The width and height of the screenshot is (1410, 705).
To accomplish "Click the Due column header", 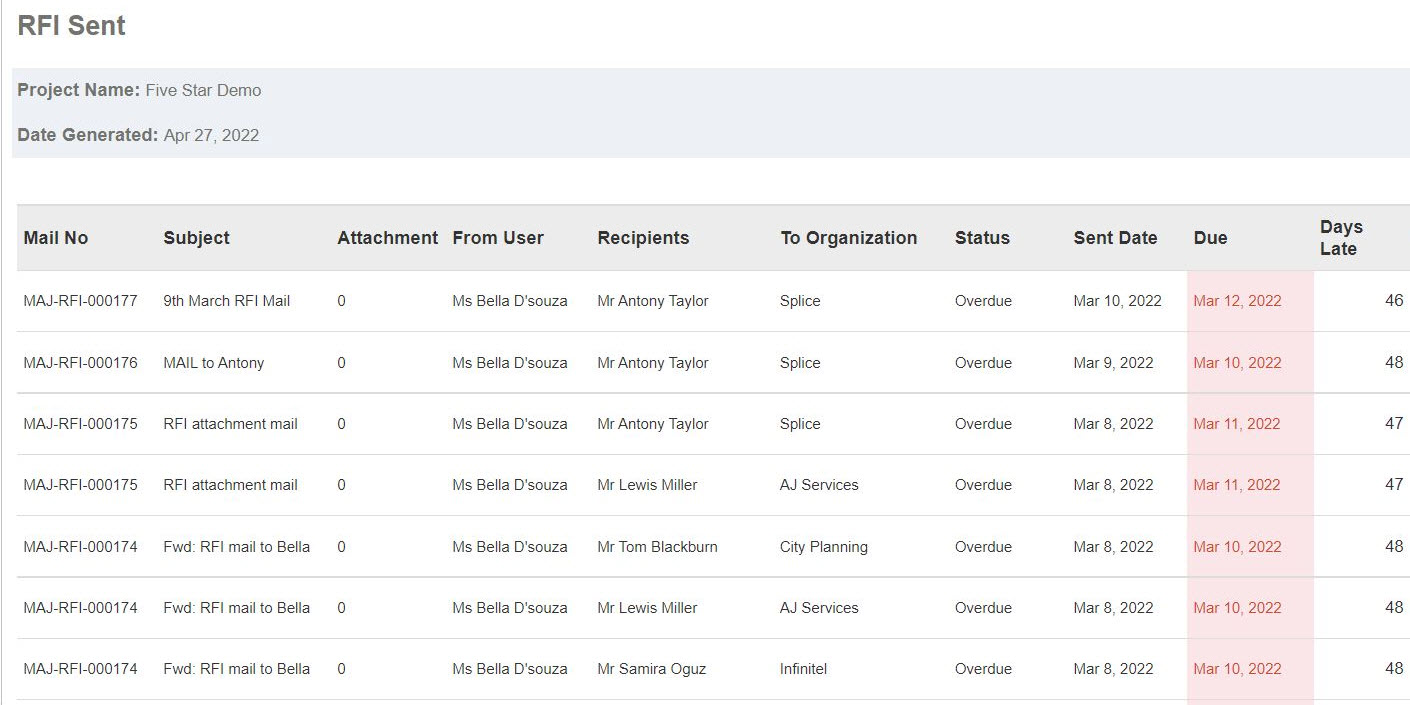I will [1210, 238].
